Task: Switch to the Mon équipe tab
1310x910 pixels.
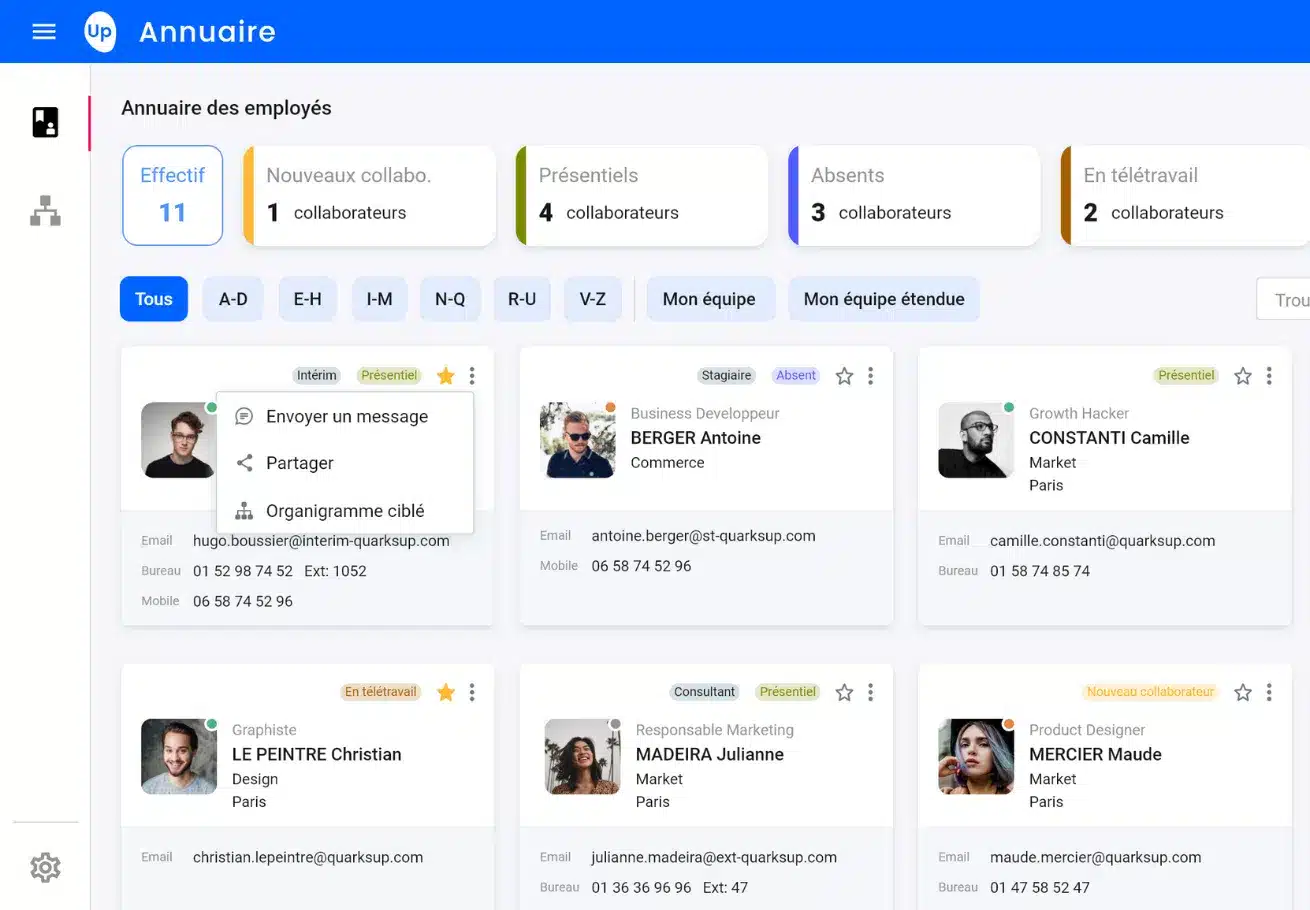Action: point(710,298)
